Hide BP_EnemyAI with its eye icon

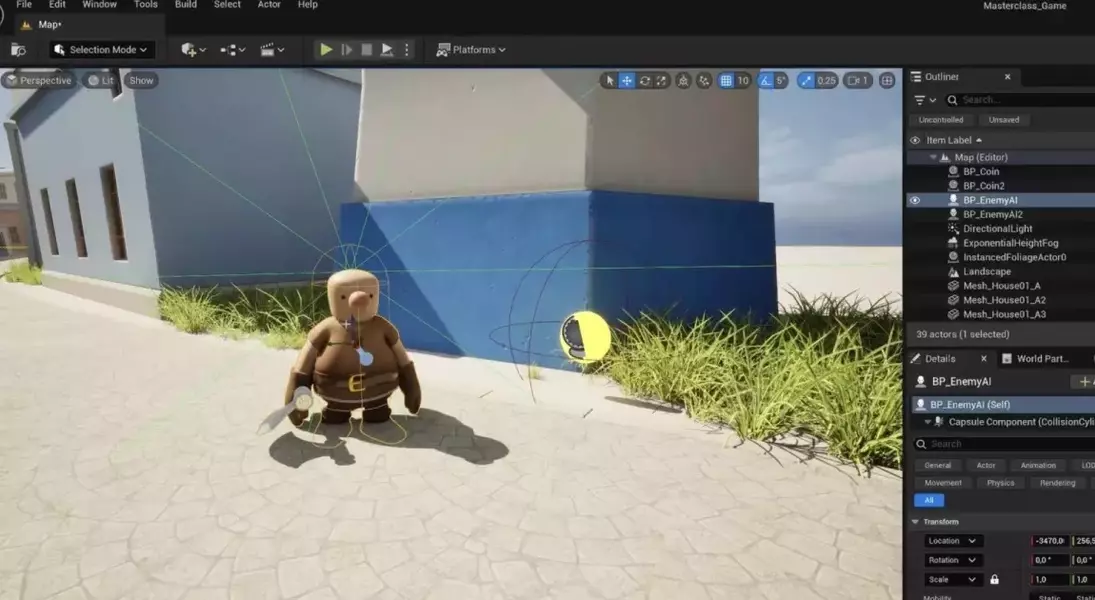coord(915,200)
